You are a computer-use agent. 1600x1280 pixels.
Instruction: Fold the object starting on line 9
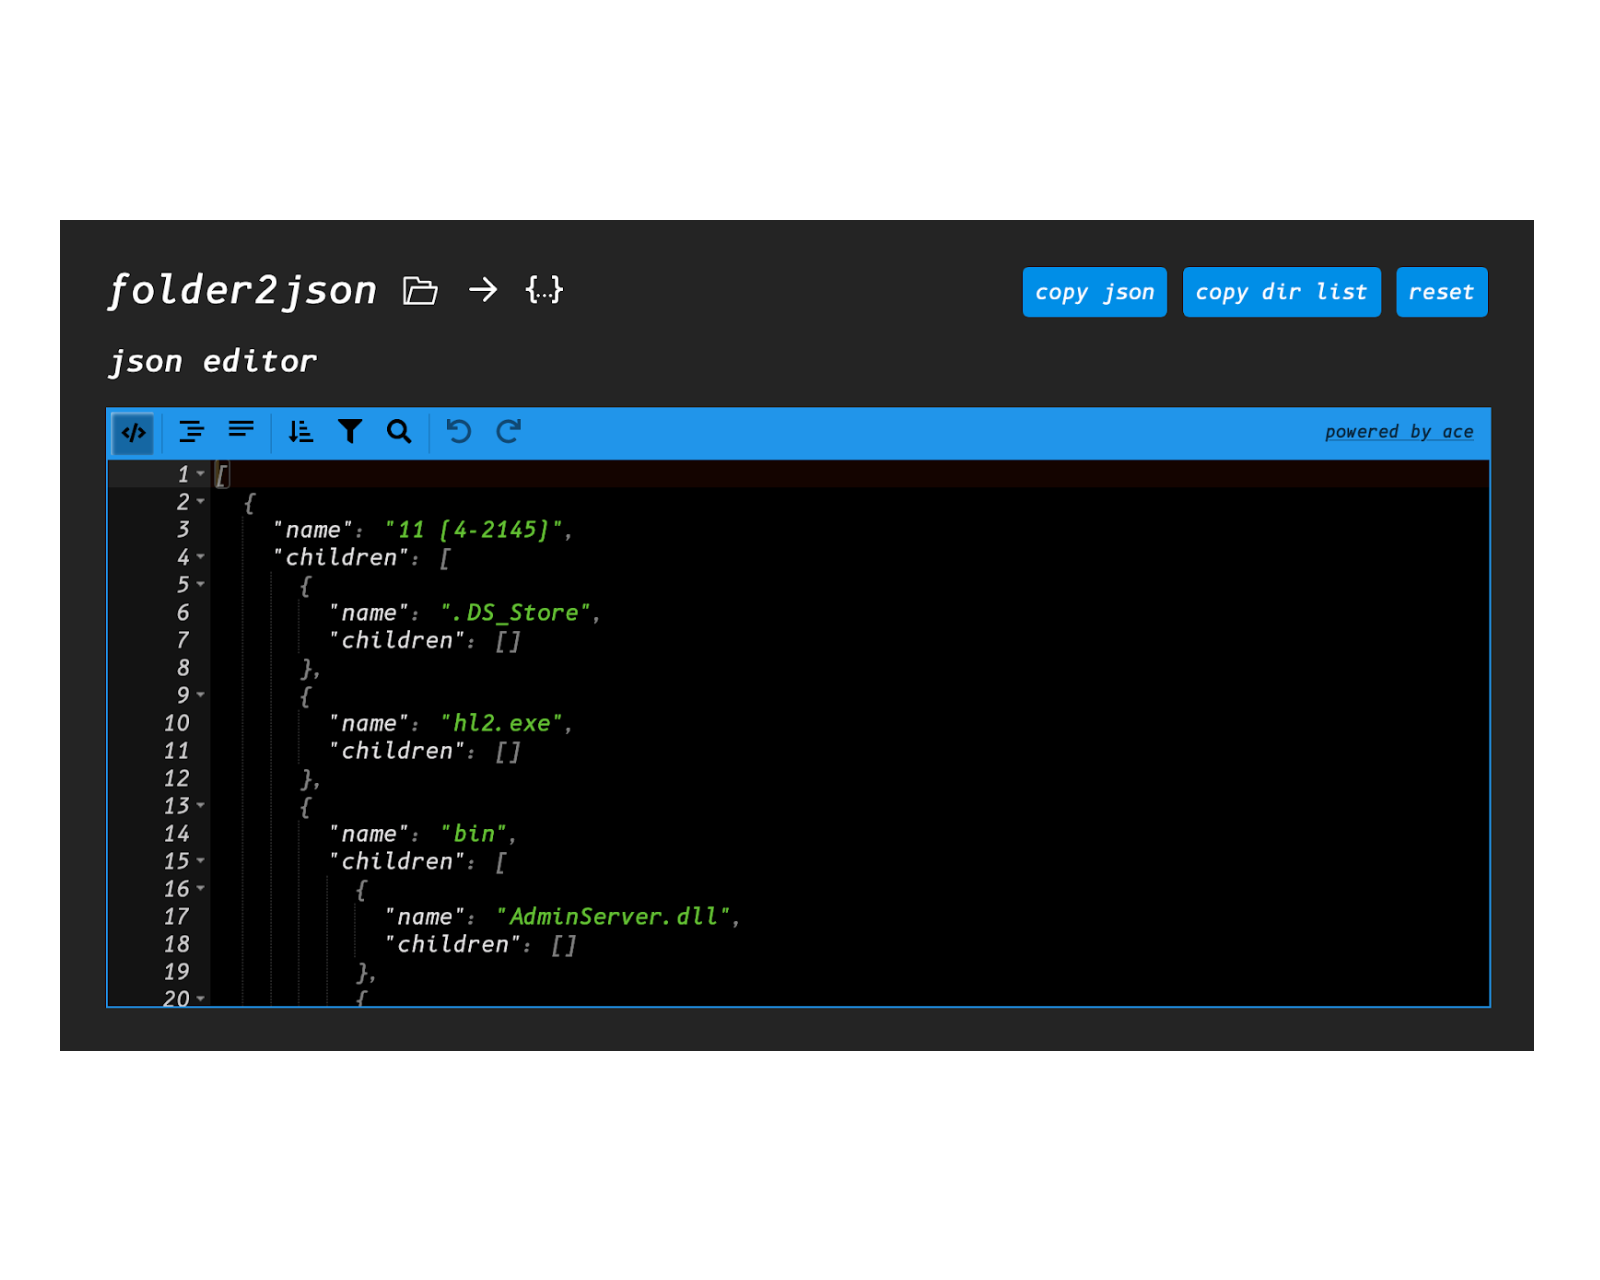click(x=201, y=695)
